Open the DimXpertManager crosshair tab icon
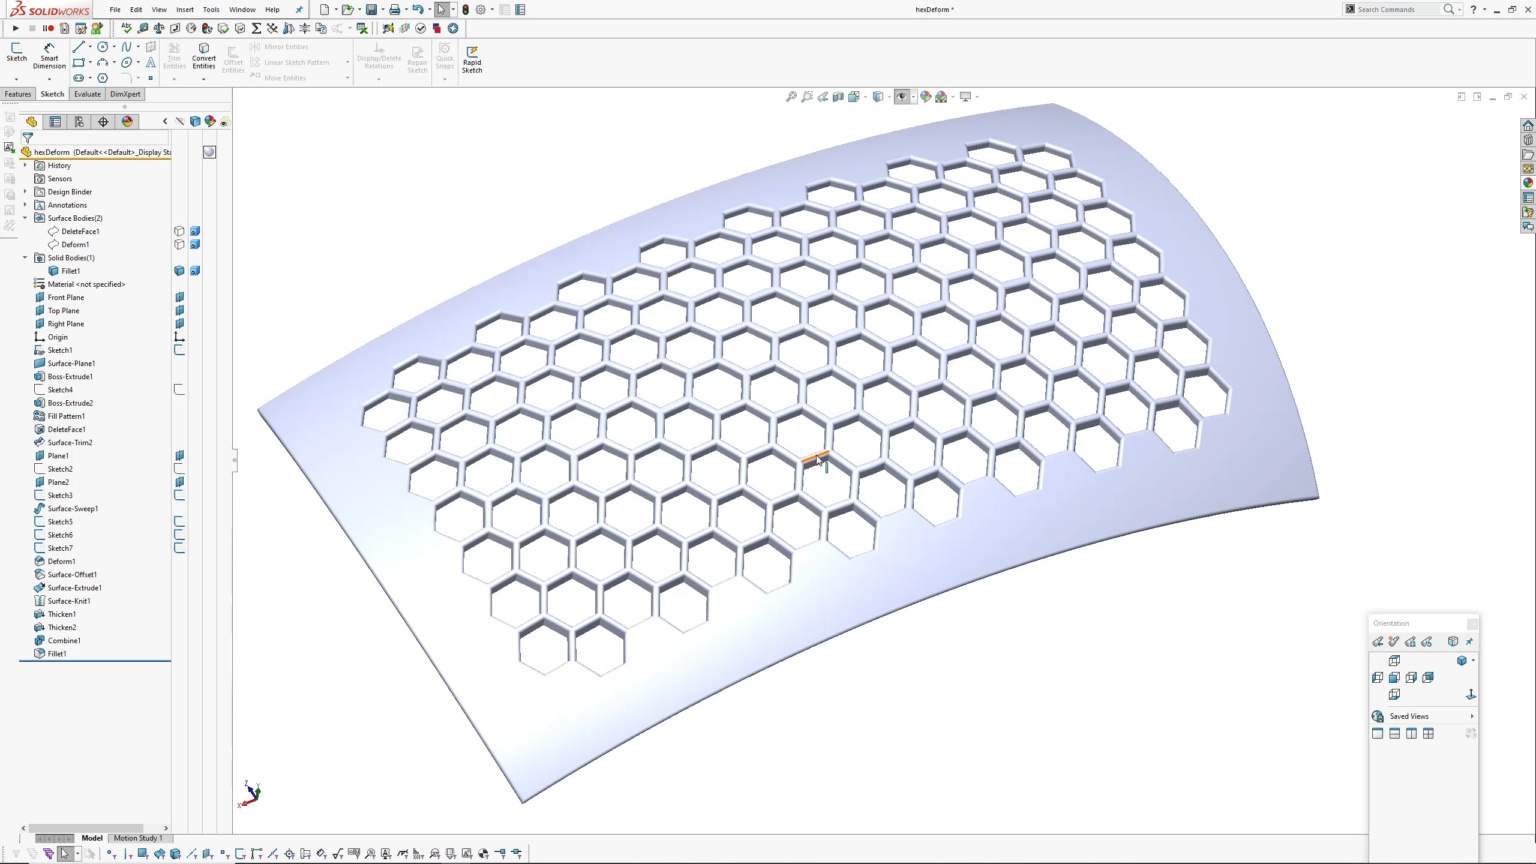 (103, 122)
